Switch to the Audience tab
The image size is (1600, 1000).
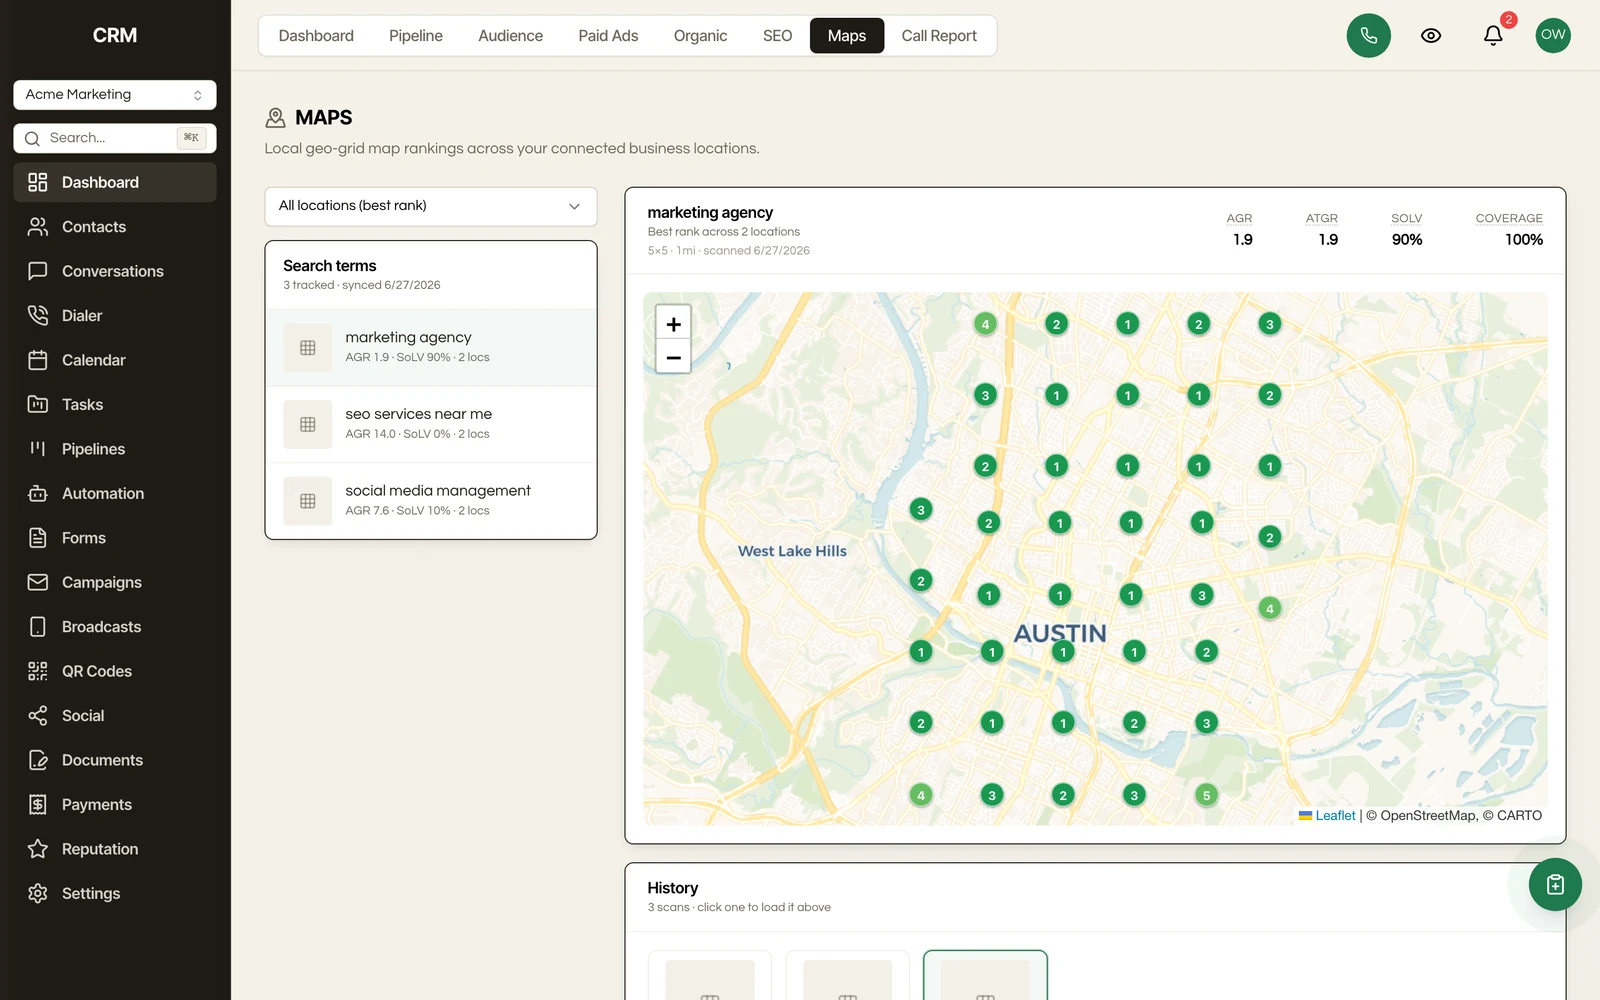510,36
